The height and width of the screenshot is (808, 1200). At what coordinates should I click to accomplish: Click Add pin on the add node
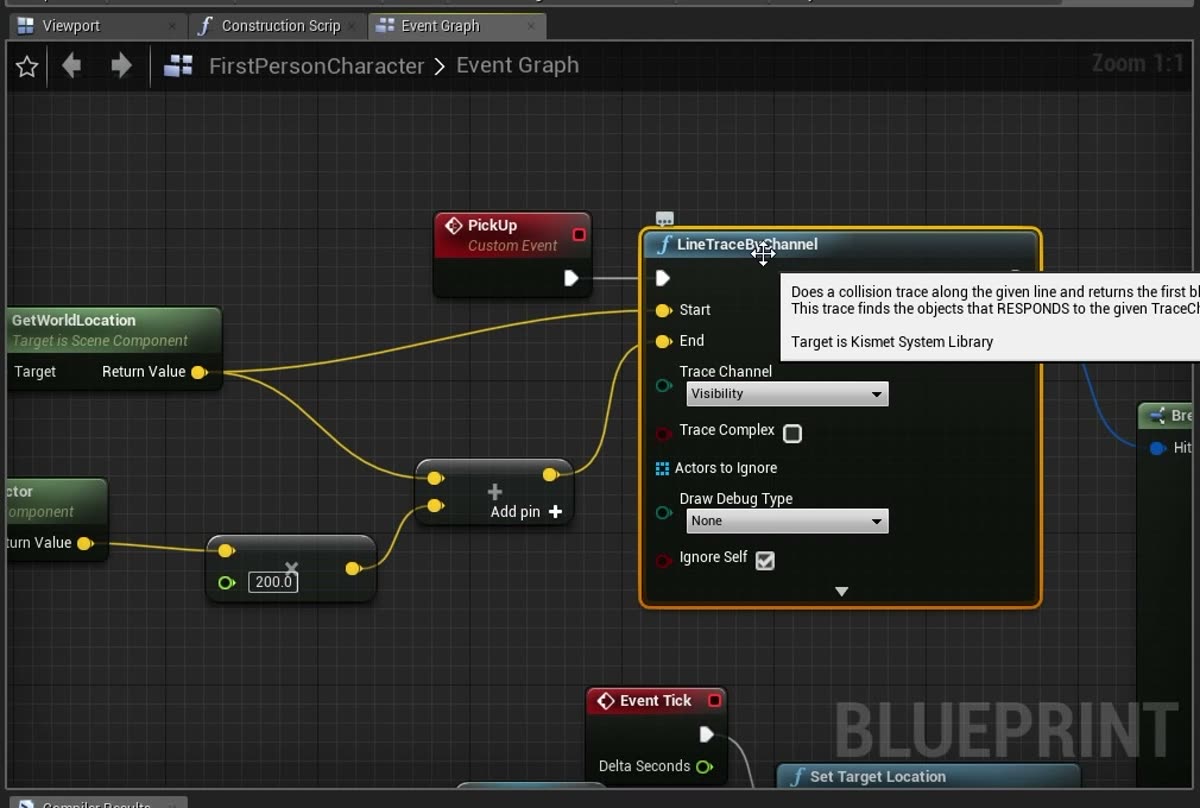pos(526,512)
